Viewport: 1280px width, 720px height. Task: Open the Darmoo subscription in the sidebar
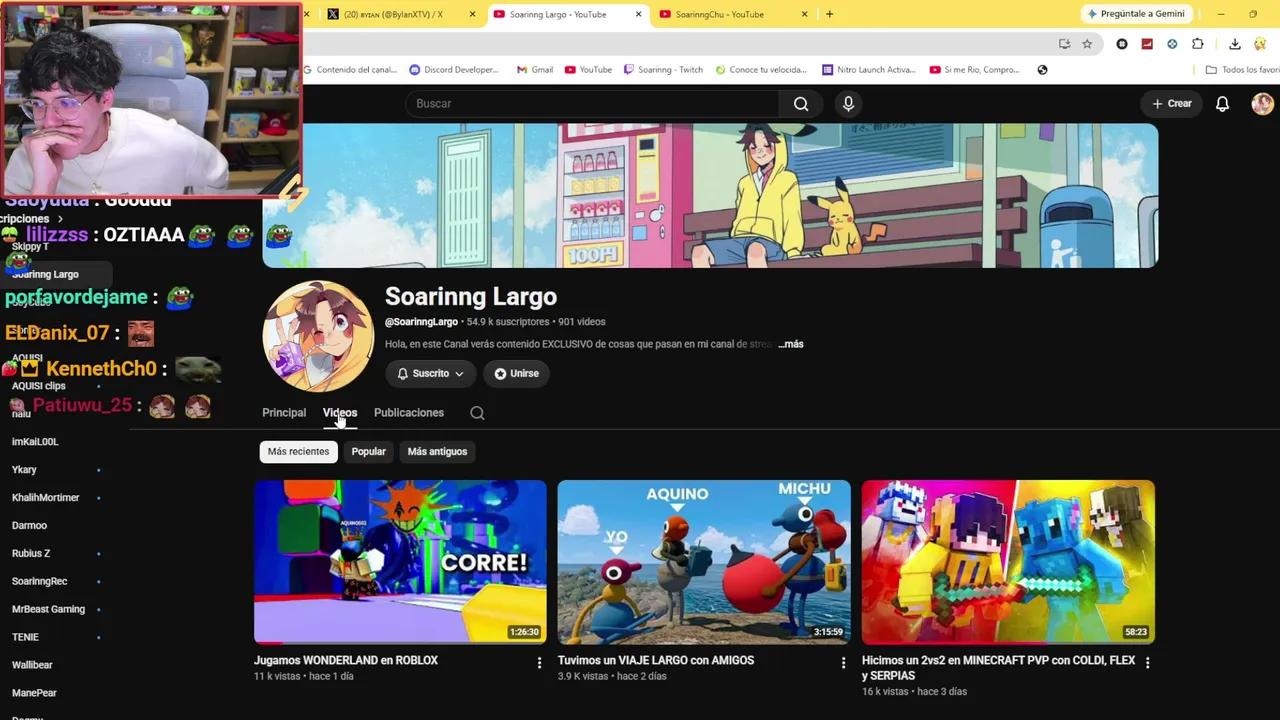(x=29, y=525)
